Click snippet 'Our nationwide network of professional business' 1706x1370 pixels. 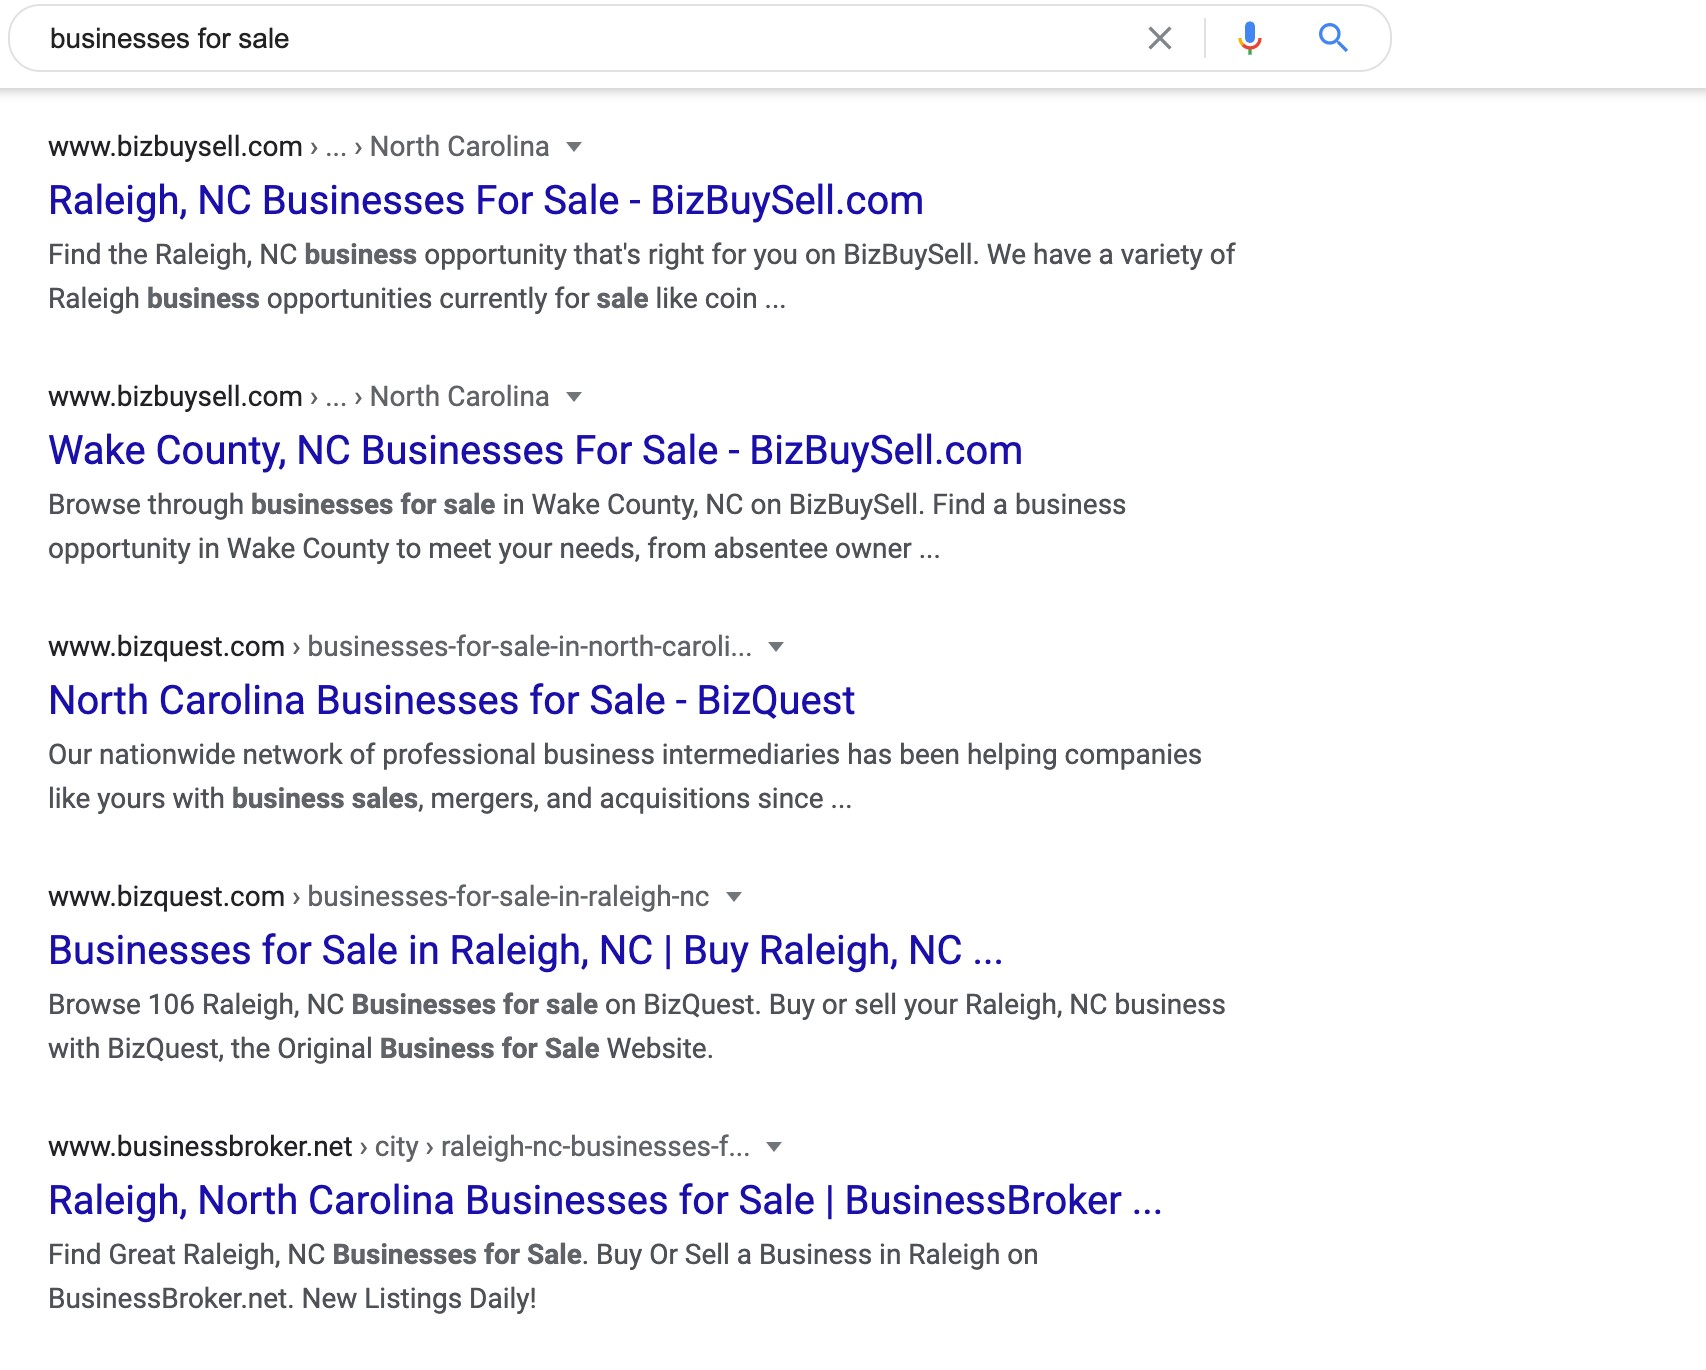[x=625, y=777]
